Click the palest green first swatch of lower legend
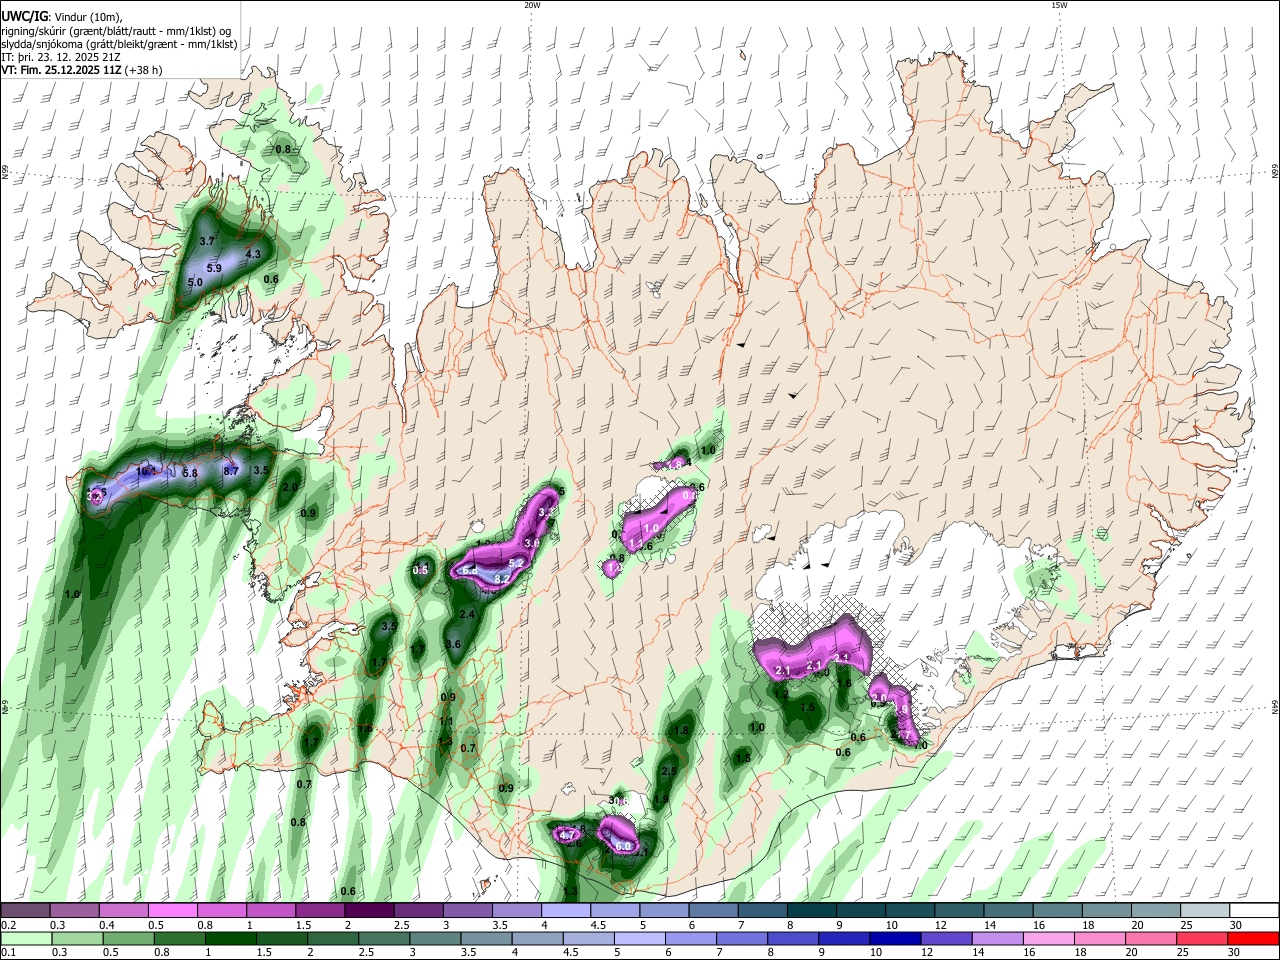This screenshot has width=1280, height=960. (25, 939)
